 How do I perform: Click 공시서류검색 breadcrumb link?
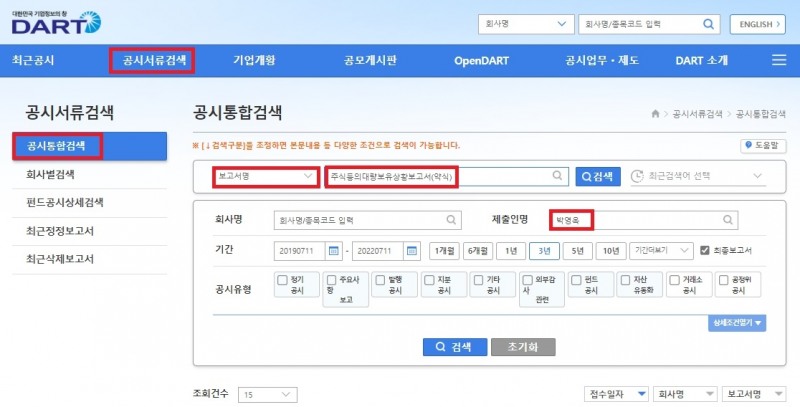[x=697, y=114]
